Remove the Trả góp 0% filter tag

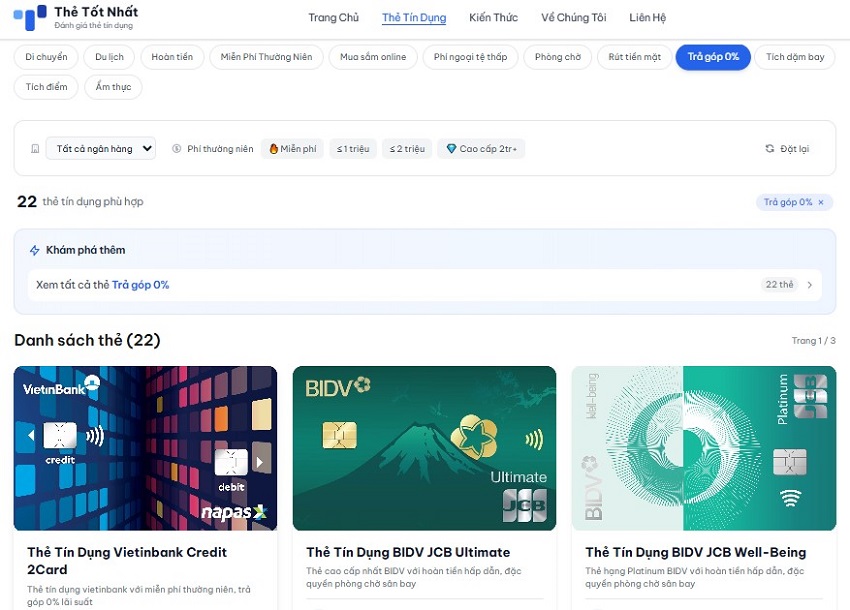(821, 202)
